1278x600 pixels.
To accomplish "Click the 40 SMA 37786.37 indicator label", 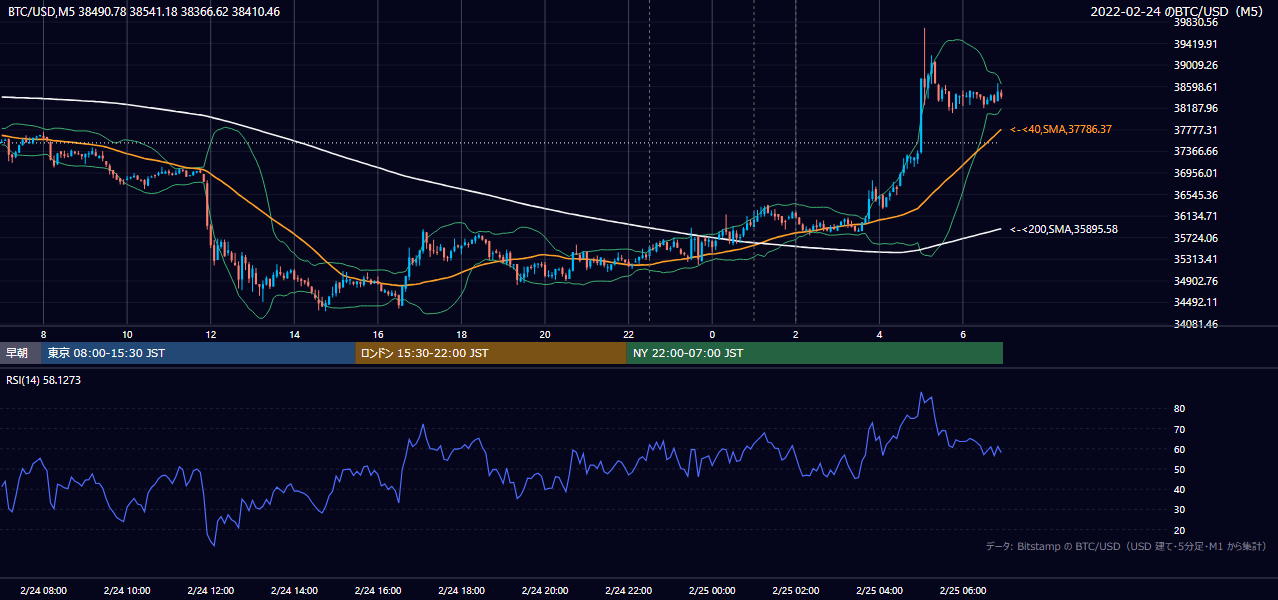I will tap(1060, 129).
